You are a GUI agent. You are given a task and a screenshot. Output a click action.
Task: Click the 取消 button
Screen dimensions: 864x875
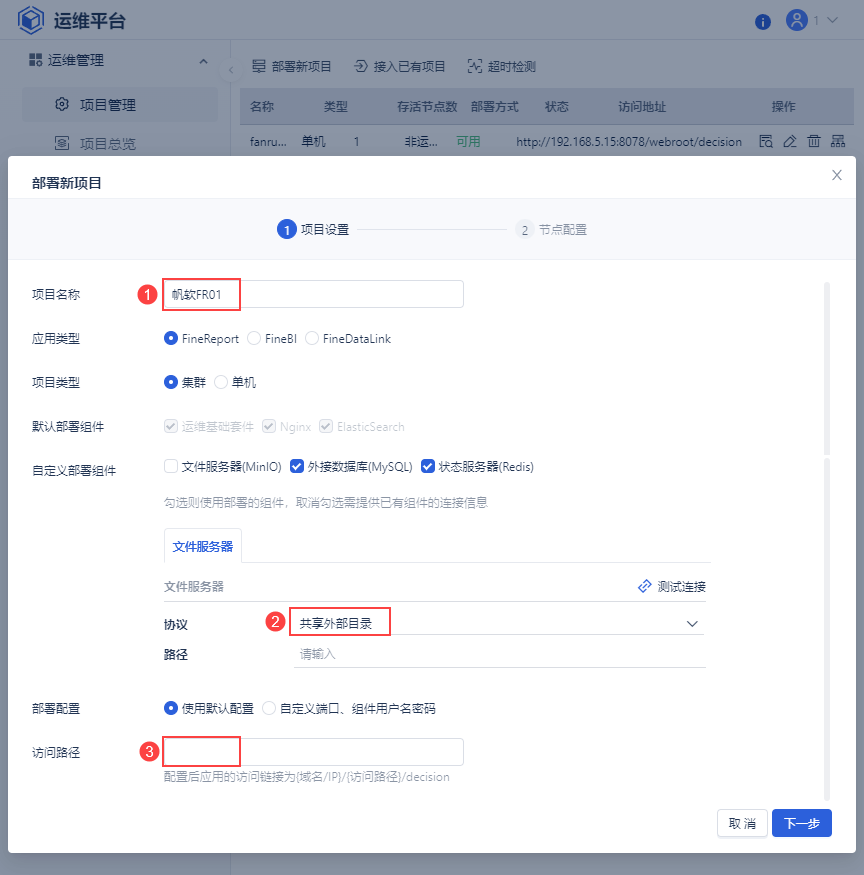pyautogui.click(x=742, y=822)
